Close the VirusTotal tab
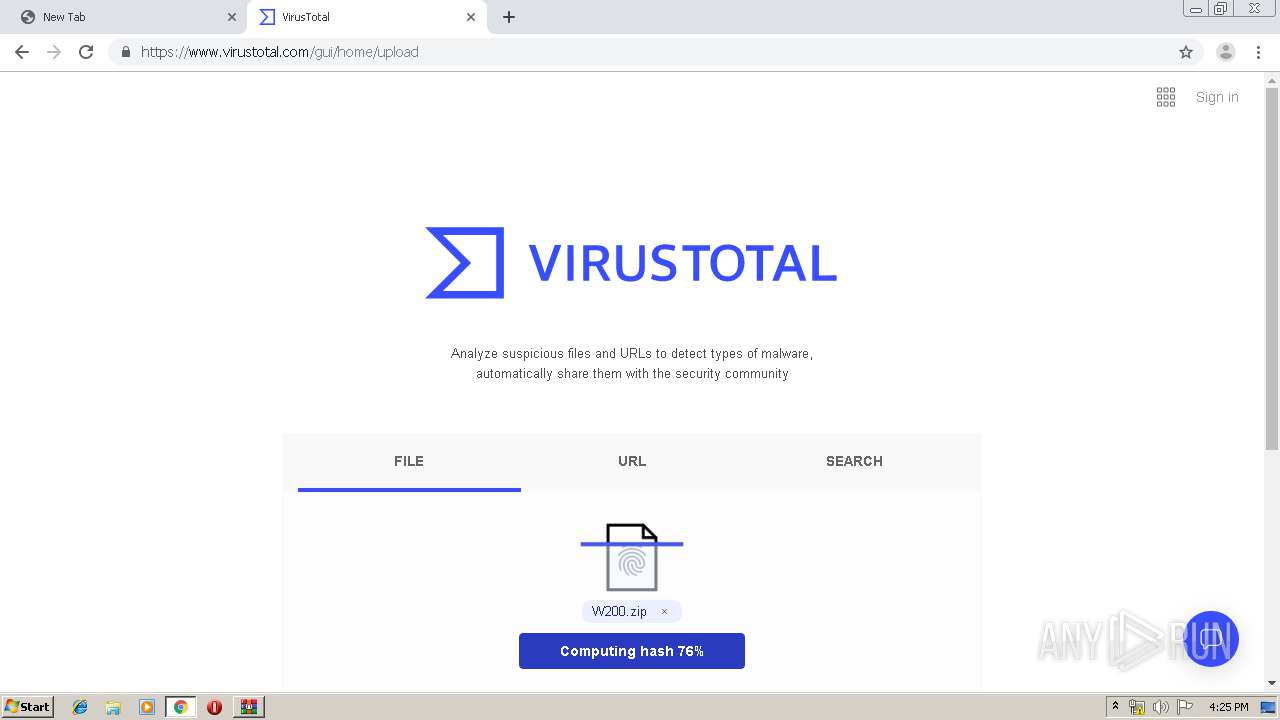The image size is (1280, 720). tap(471, 17)
